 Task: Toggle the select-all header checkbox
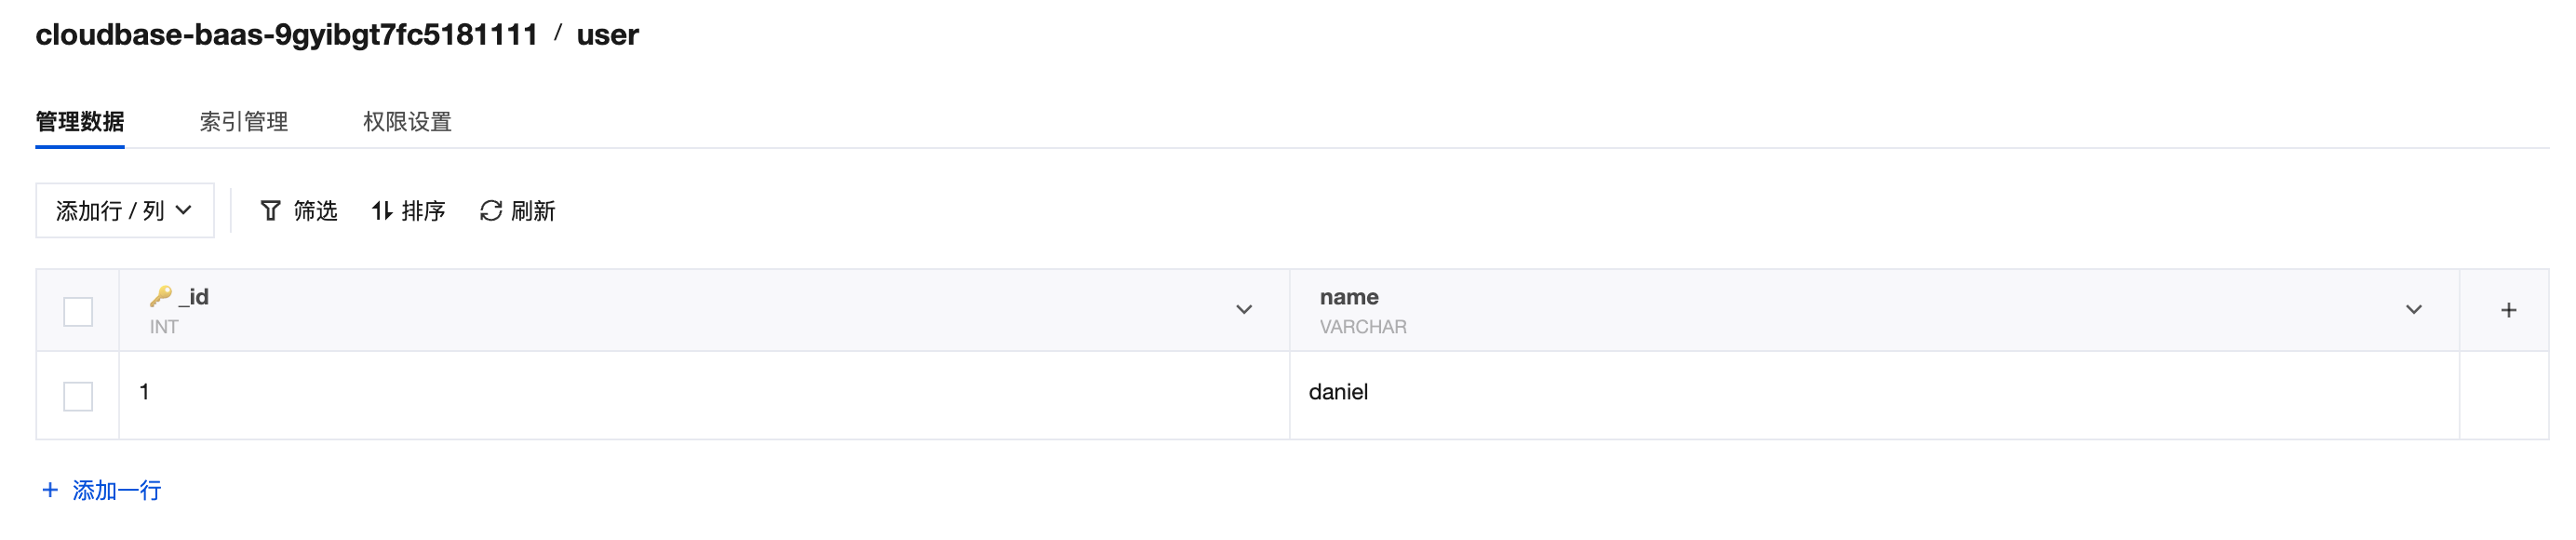[78, 311]
